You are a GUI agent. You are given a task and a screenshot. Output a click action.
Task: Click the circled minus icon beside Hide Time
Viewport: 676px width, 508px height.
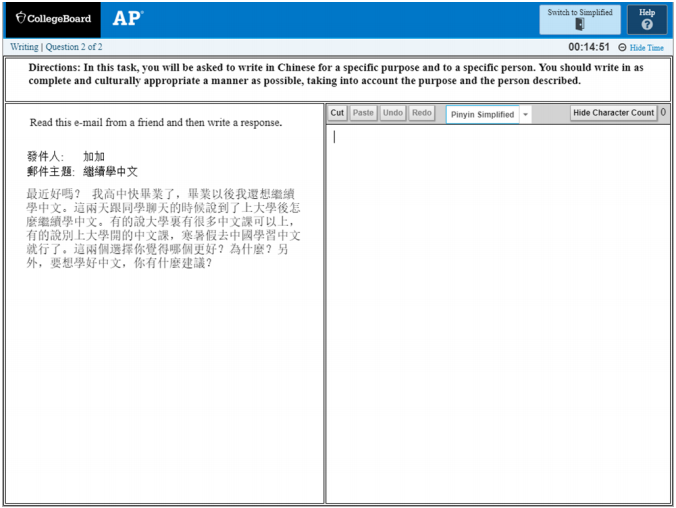[x=622, y=48]
